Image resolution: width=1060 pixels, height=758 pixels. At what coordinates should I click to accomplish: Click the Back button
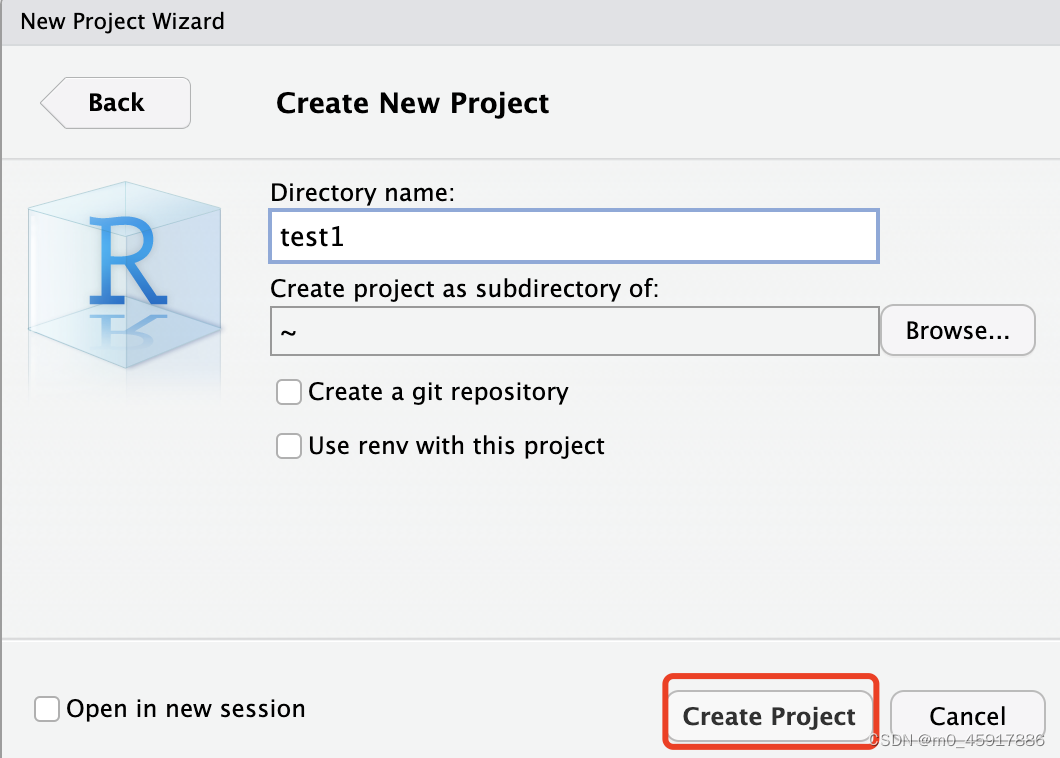click(115, 103)
